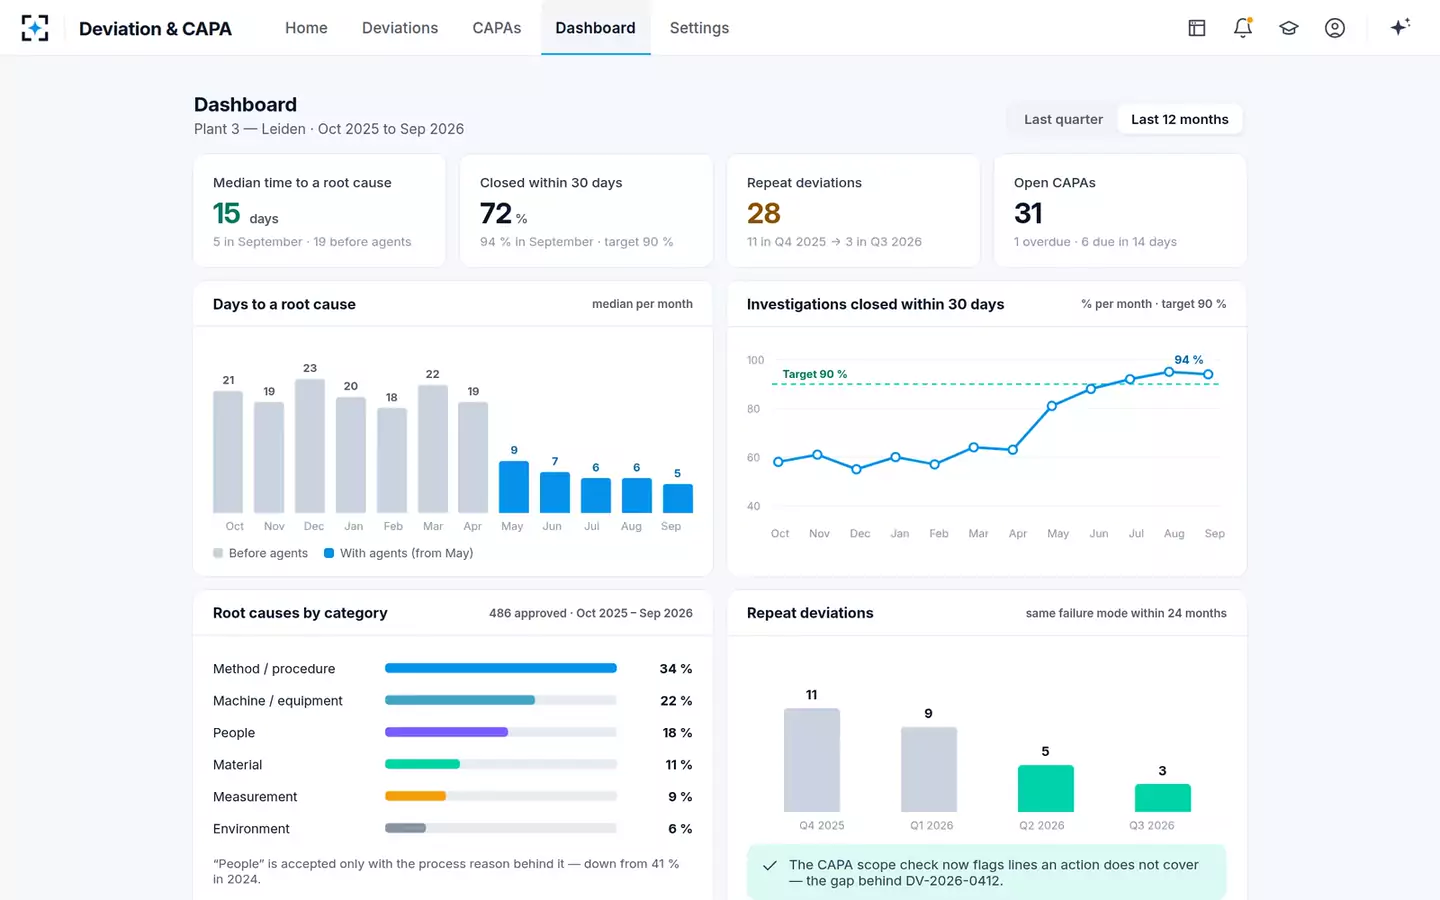Open the Closed within 30 days card
This screenshot has width=1440, height=900.
coord(586,211)
